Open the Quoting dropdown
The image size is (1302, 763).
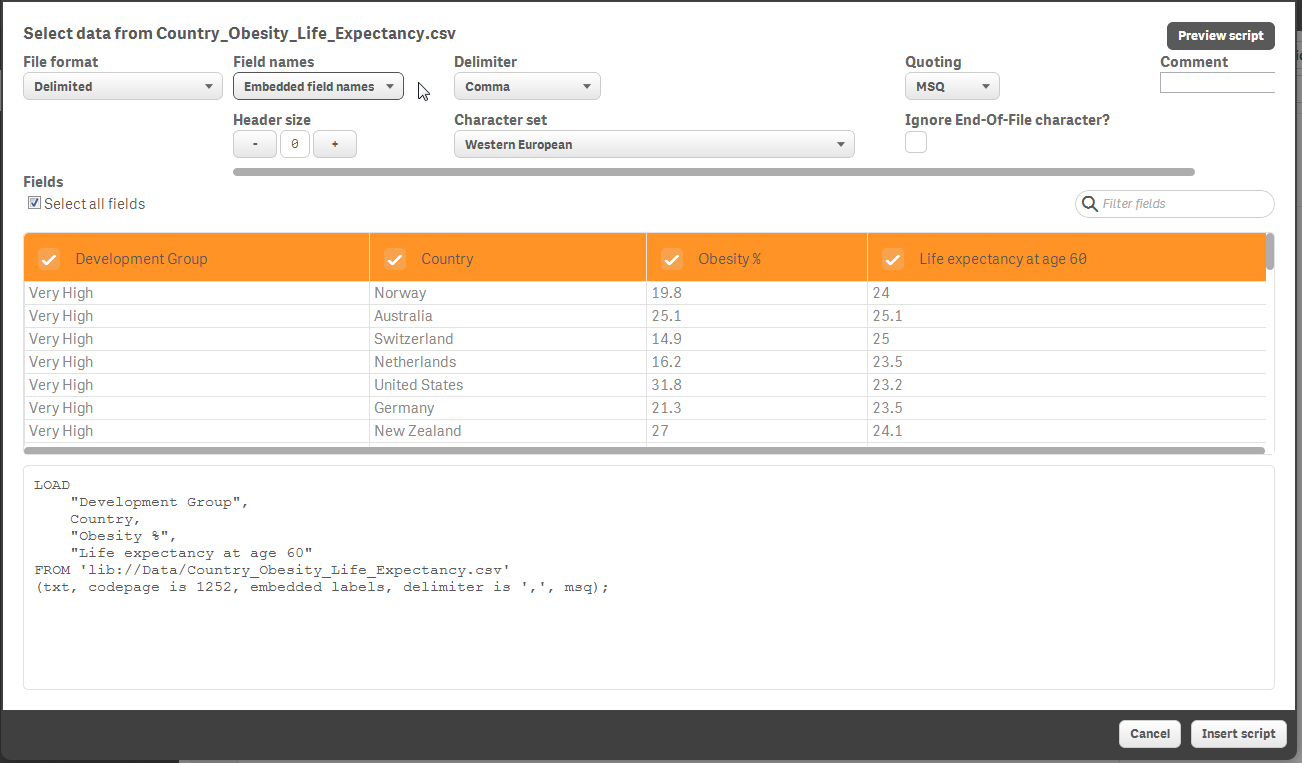tap(951, 86)
